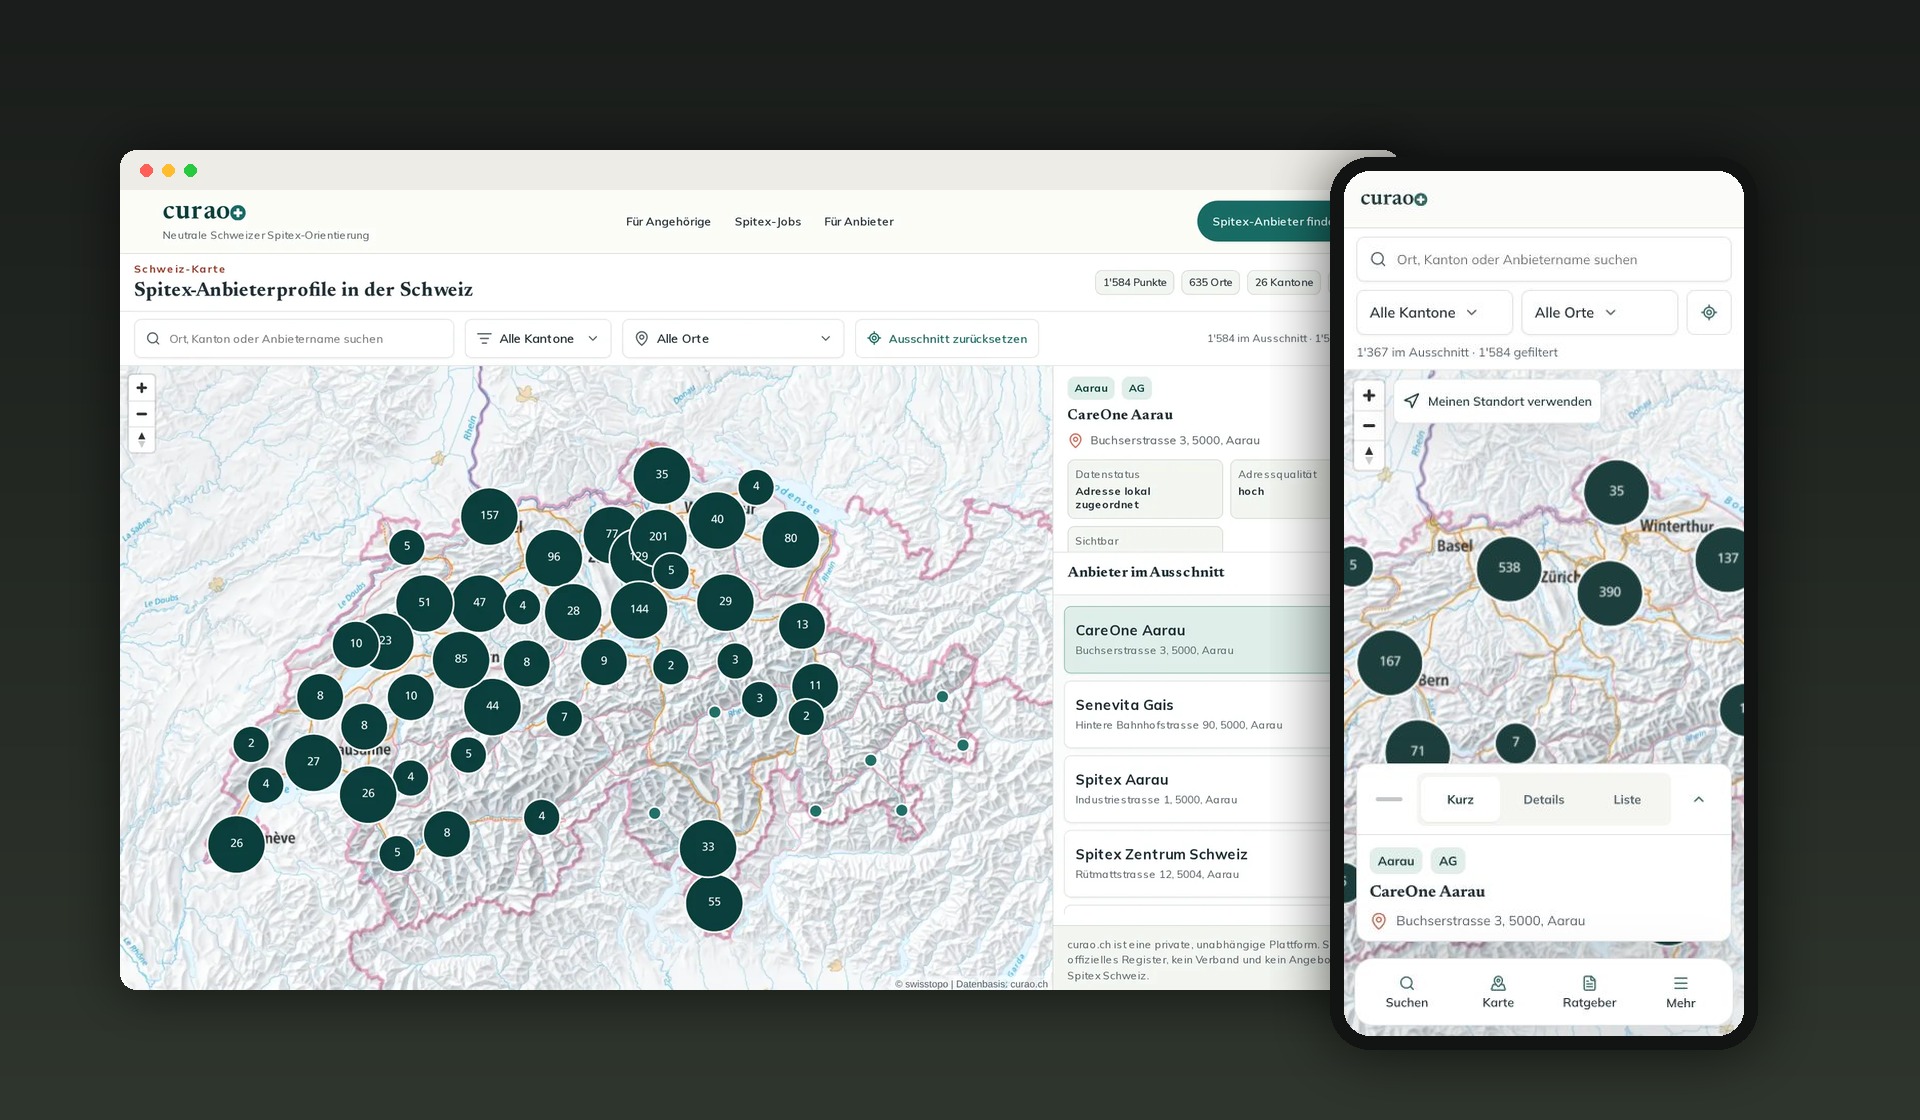Open the Alle Kantone dropdown on phone
This screenshot has width=1920, height=1120.
[1434, 313]
